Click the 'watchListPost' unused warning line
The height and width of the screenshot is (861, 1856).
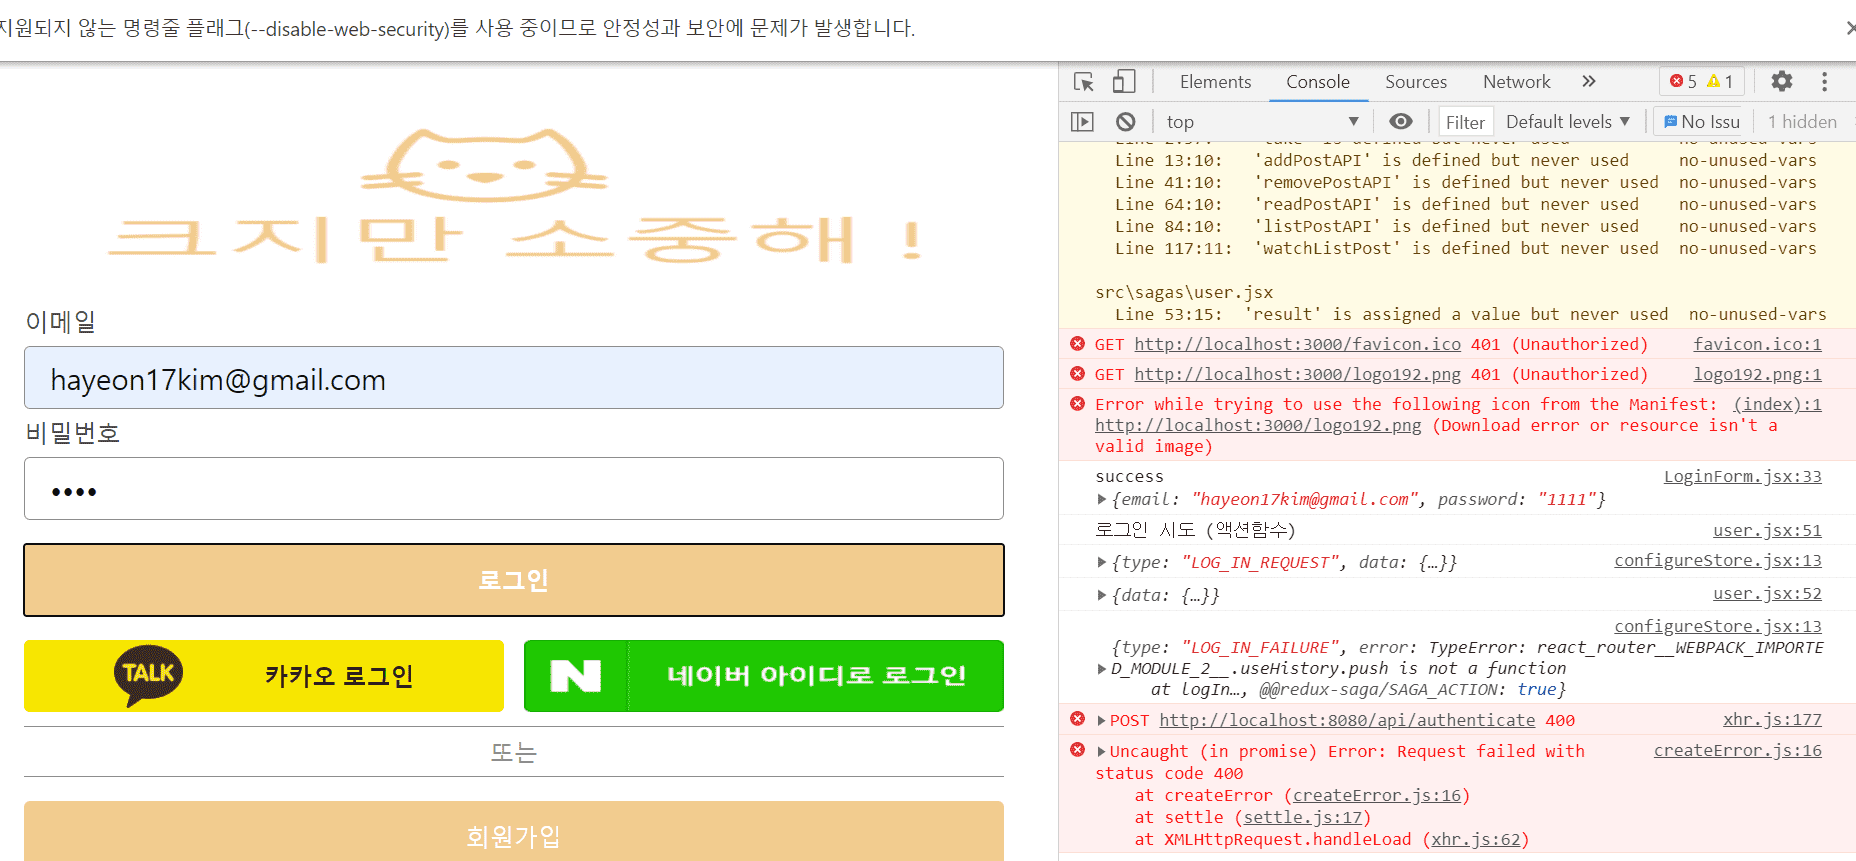[x=1466, y=248]
